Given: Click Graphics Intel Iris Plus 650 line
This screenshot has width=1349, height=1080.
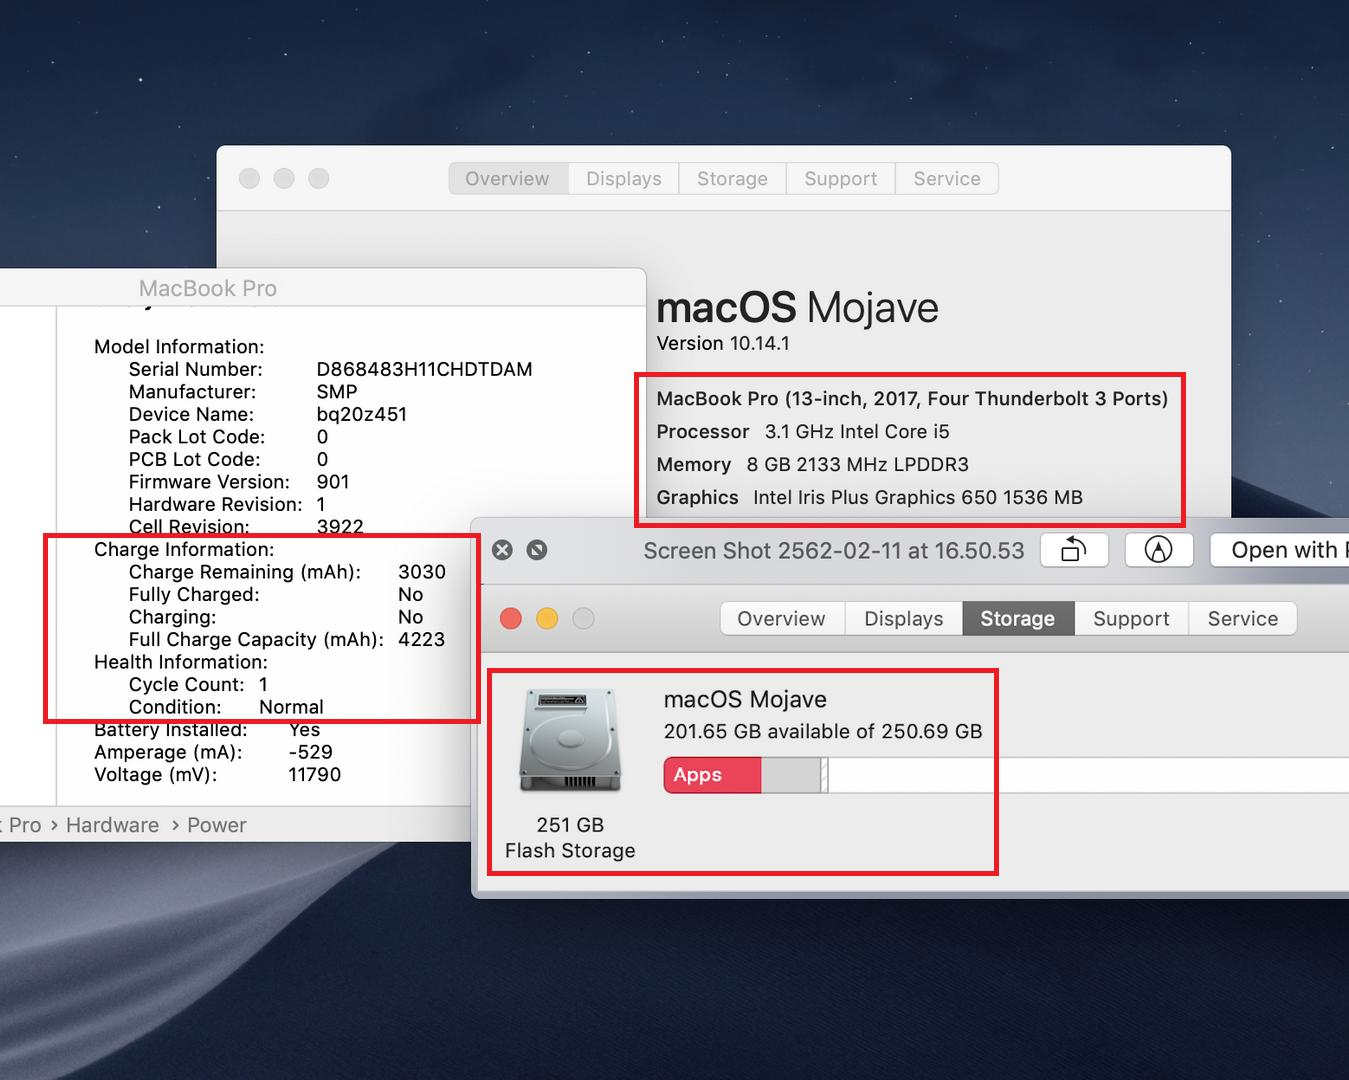Looking at the screenshot, I should 870,498.
